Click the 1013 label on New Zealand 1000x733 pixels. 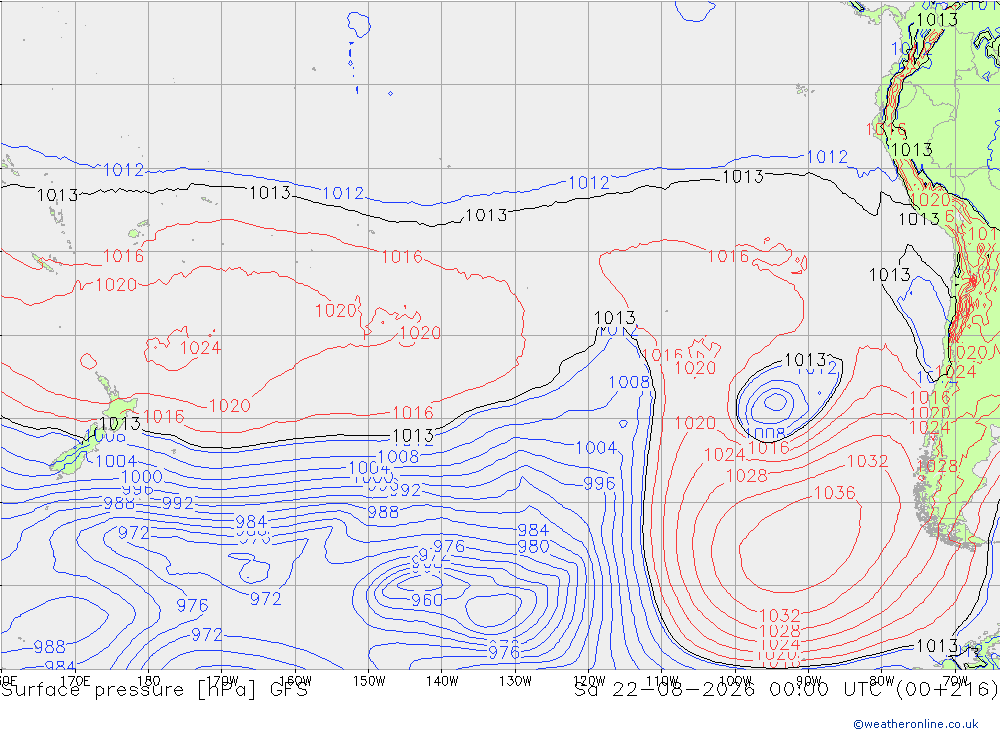[120, 424]
